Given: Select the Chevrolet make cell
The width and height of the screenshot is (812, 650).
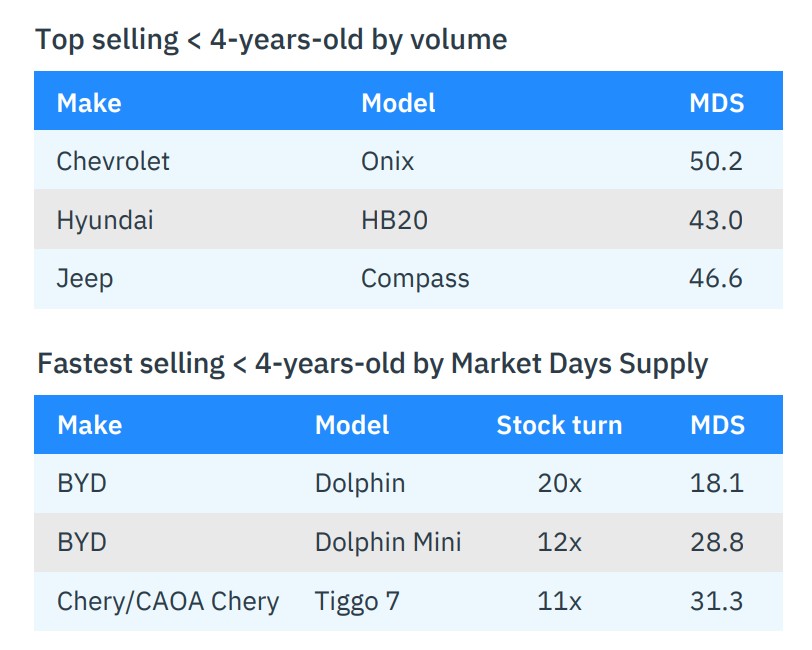Looking at the screenshot, I should point(113,161).
